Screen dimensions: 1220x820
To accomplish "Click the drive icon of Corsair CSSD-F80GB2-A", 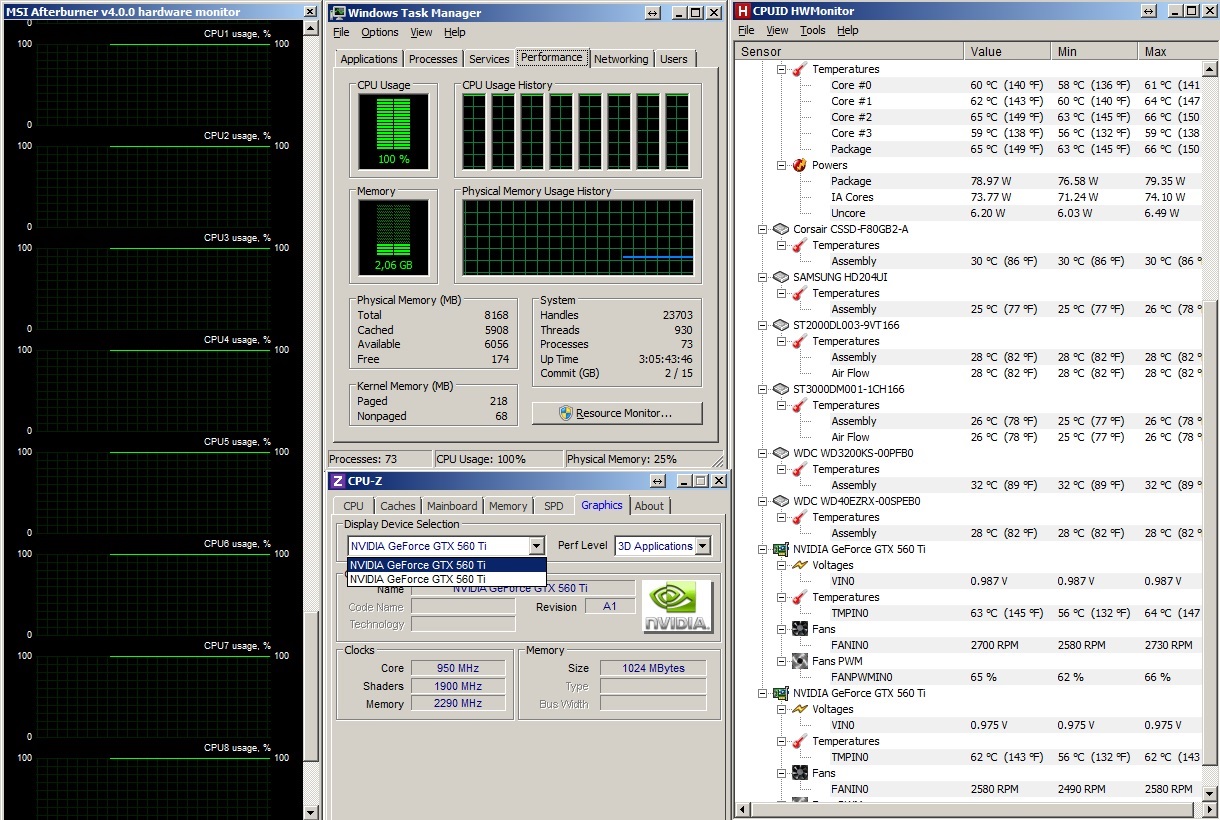I will tap(782, 229).
